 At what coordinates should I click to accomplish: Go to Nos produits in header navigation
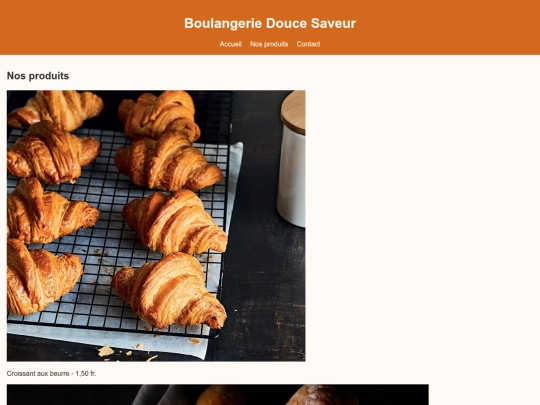(269, 44)
